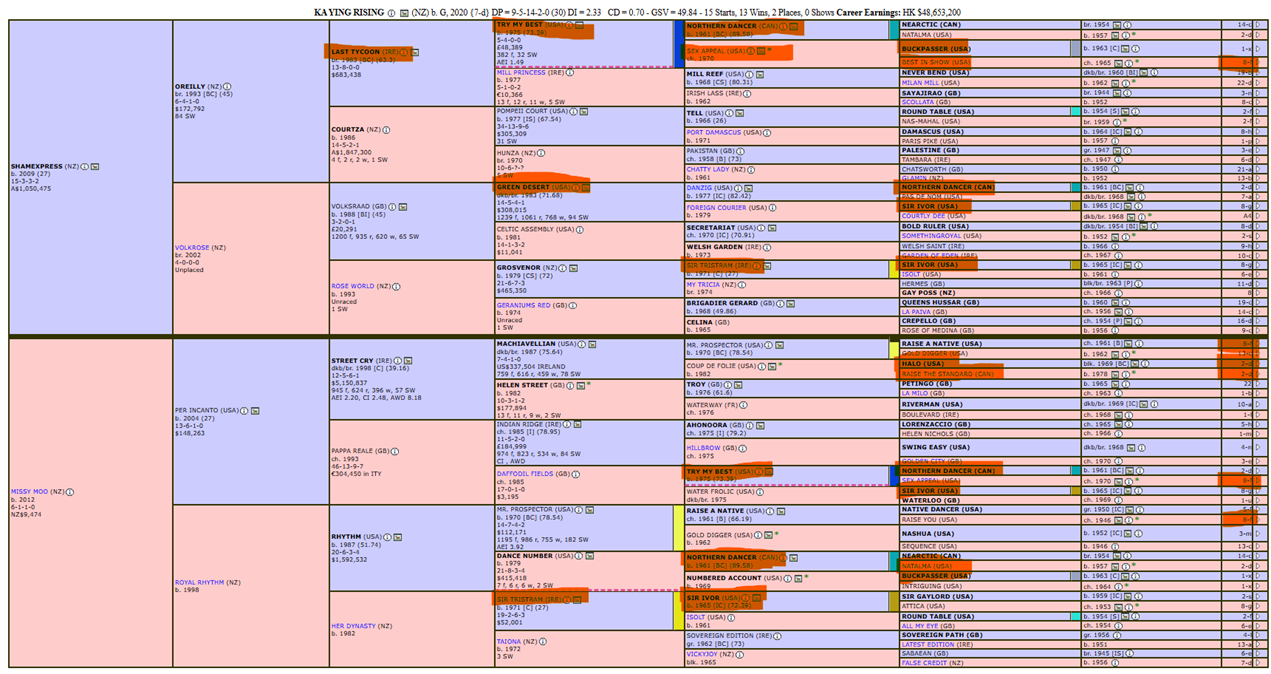Follow the CHATTY LADY link
Screen dimensions: 1271x674
click(708, 170)
